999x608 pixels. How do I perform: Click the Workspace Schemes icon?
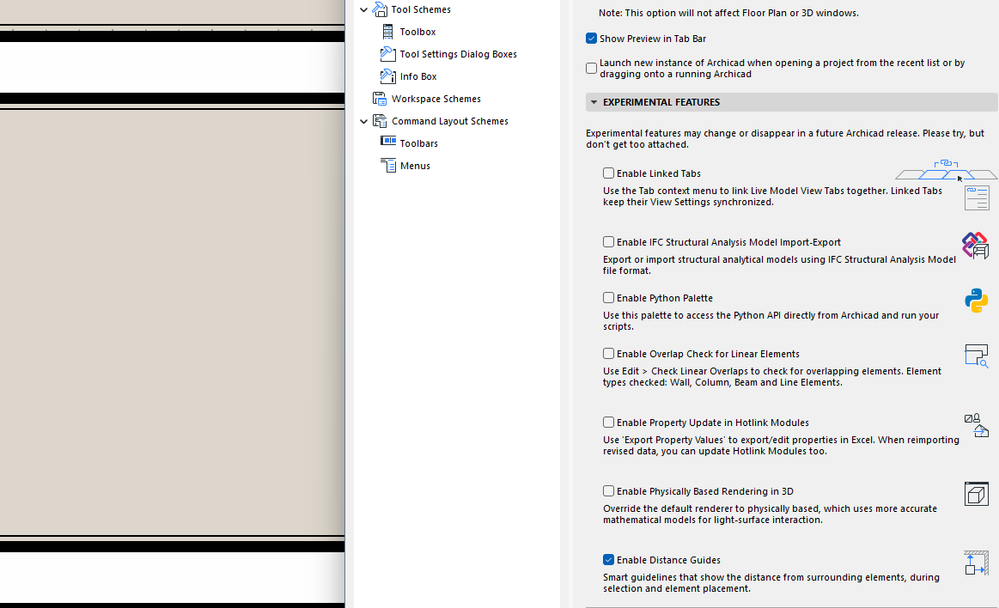pos(380,99)
